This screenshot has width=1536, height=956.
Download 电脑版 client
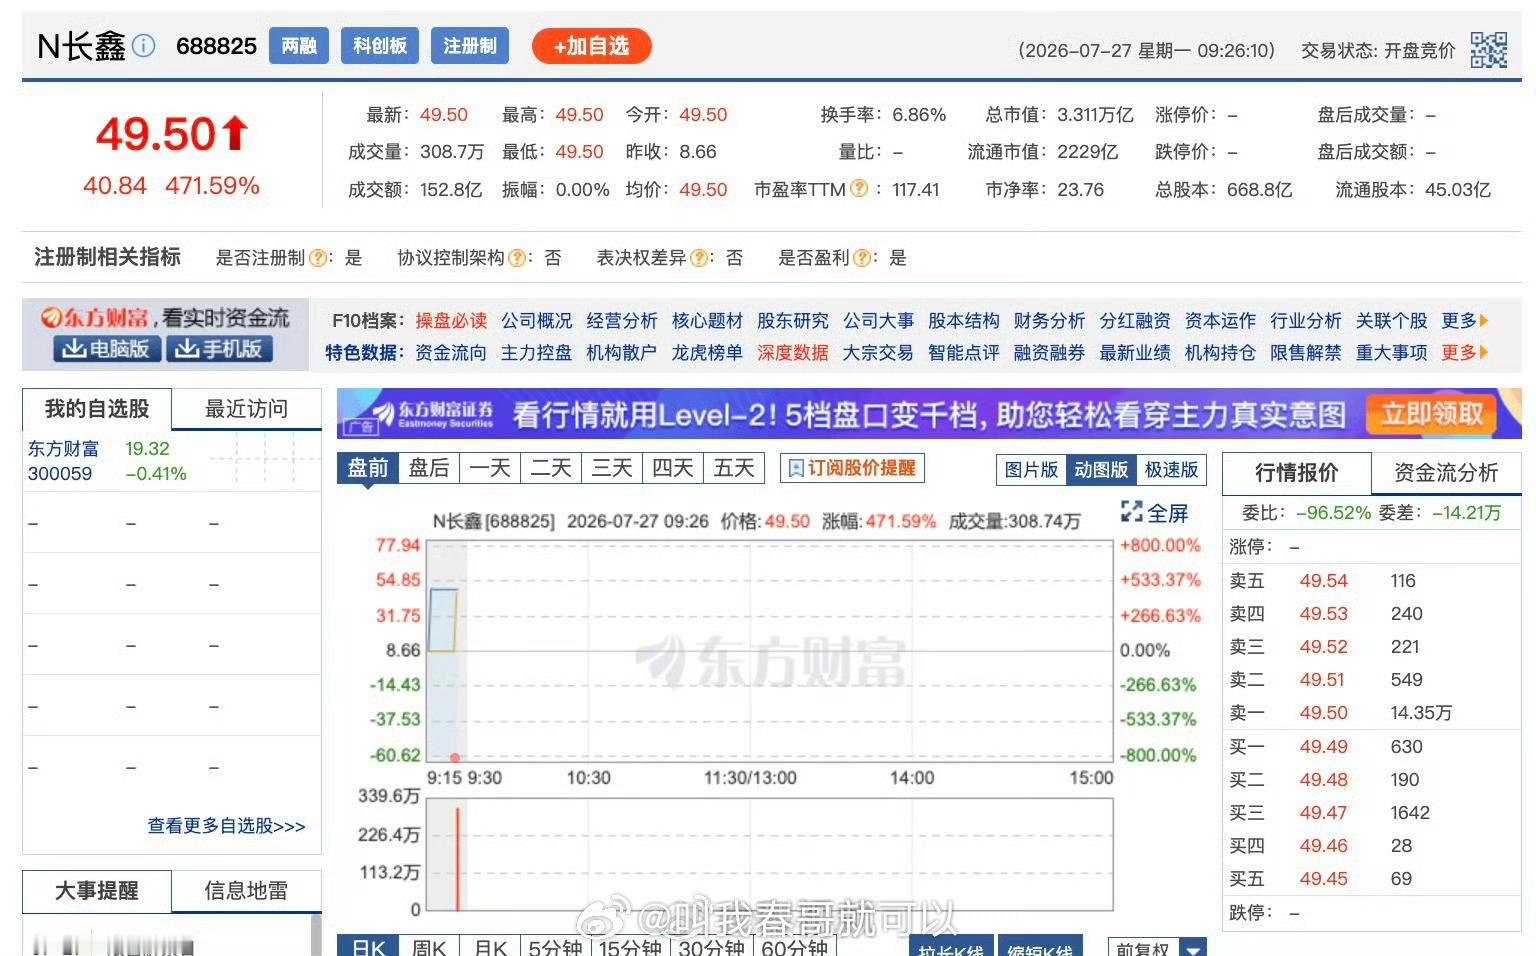106,349
